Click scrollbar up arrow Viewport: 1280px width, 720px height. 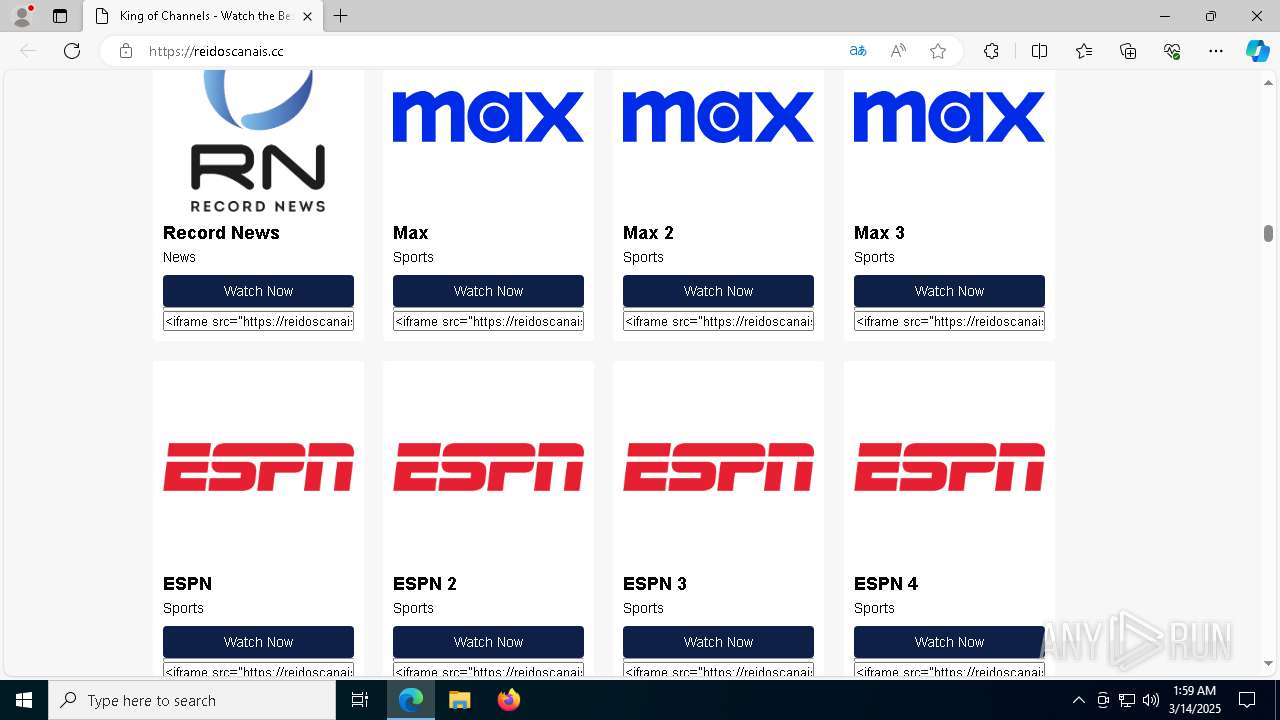click(1268, 82)
